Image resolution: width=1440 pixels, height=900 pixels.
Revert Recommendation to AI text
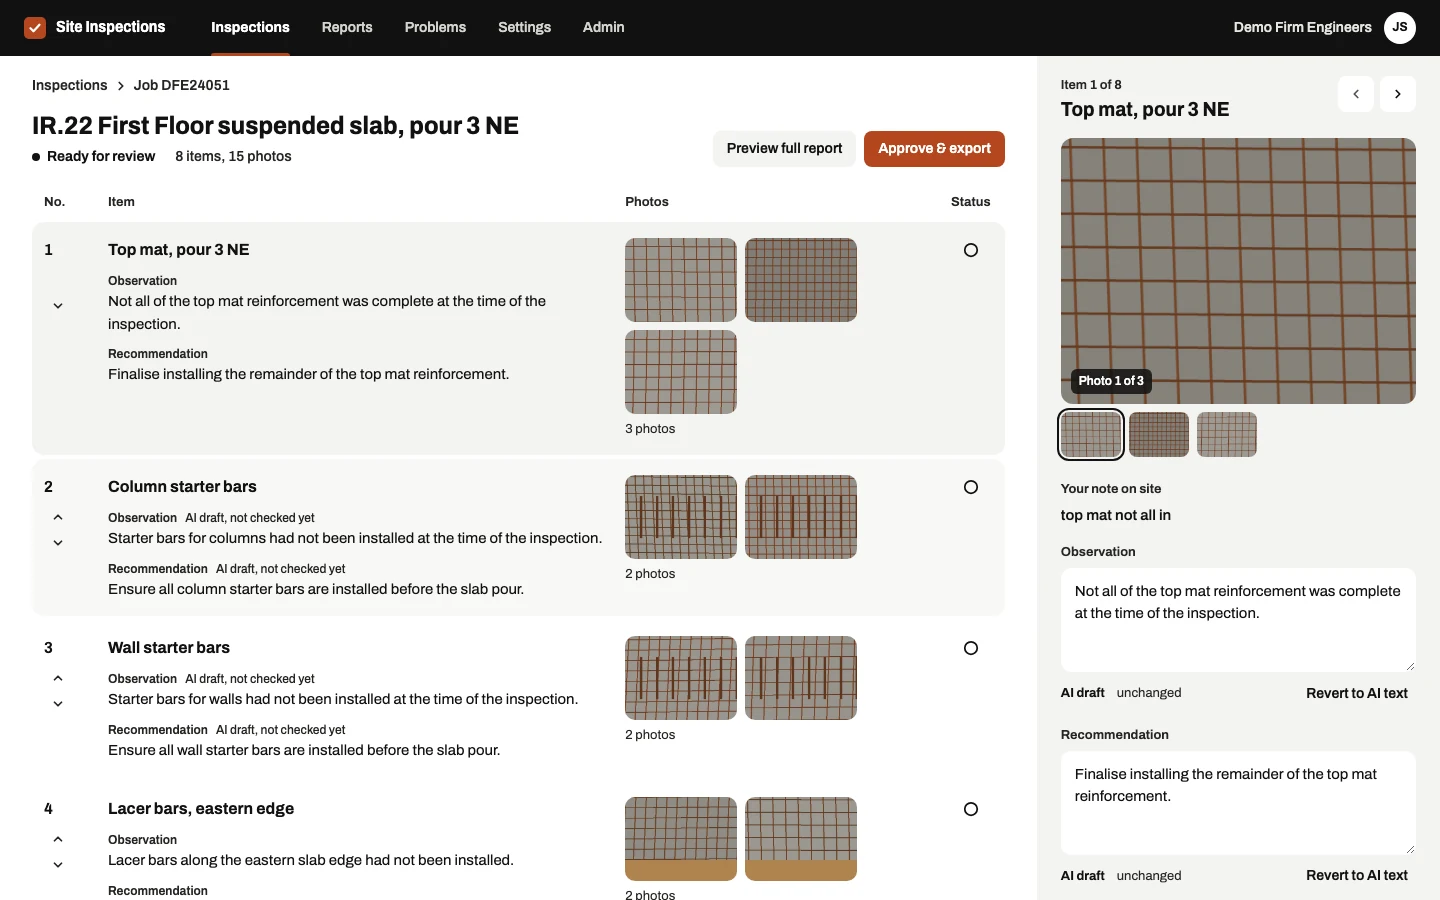(x=1357, y=876)
